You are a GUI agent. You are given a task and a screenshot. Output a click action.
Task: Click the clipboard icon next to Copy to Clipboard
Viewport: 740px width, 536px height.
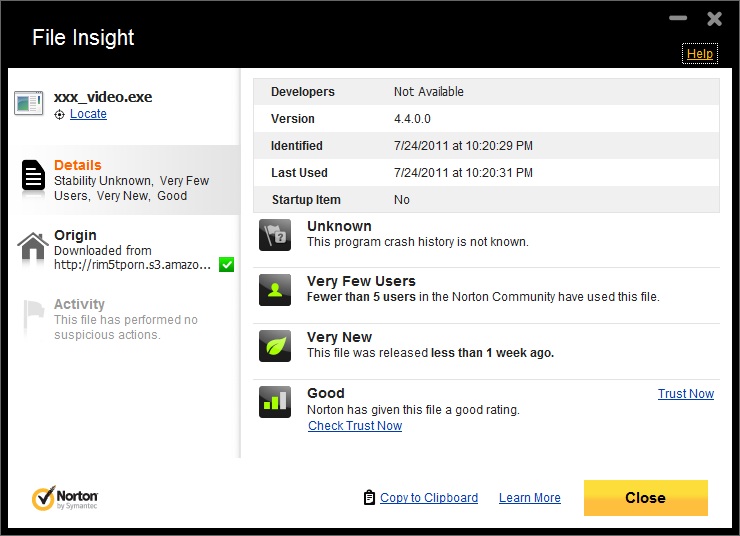(369, 498)
